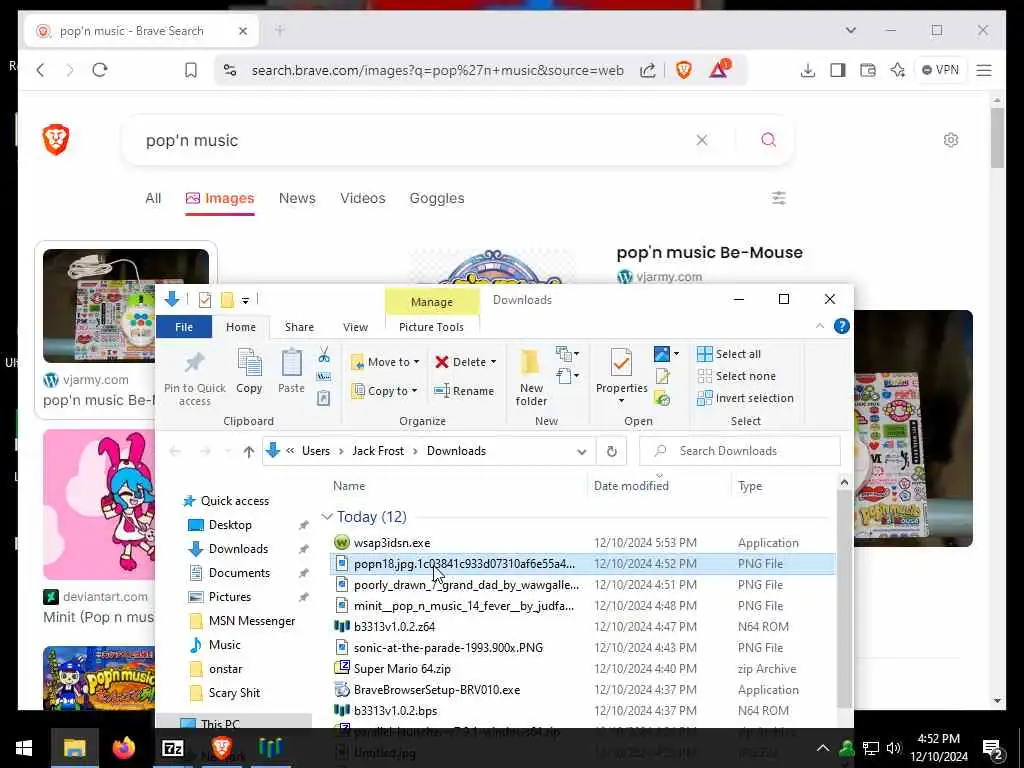Click the Up arrow to parent folder
Viewport: 1024px width, 768px height.
click(249, 451)
